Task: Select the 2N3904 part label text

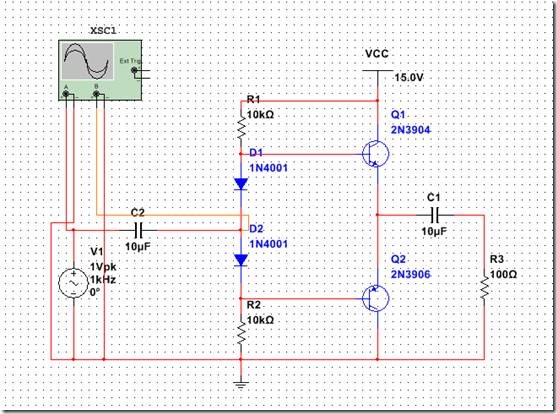Action: pyautogui.click(x=411, y=130)
